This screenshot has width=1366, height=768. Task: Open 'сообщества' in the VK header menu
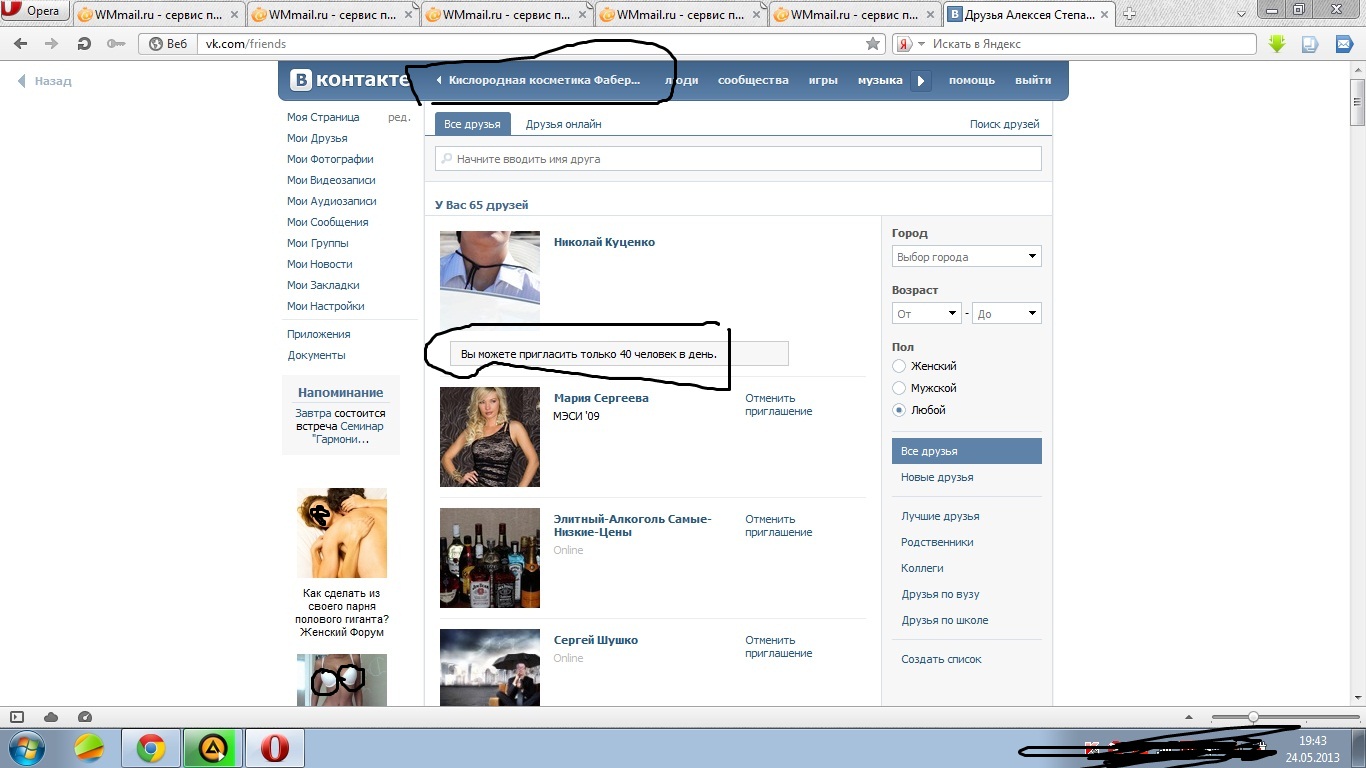(x=753, y=81)
